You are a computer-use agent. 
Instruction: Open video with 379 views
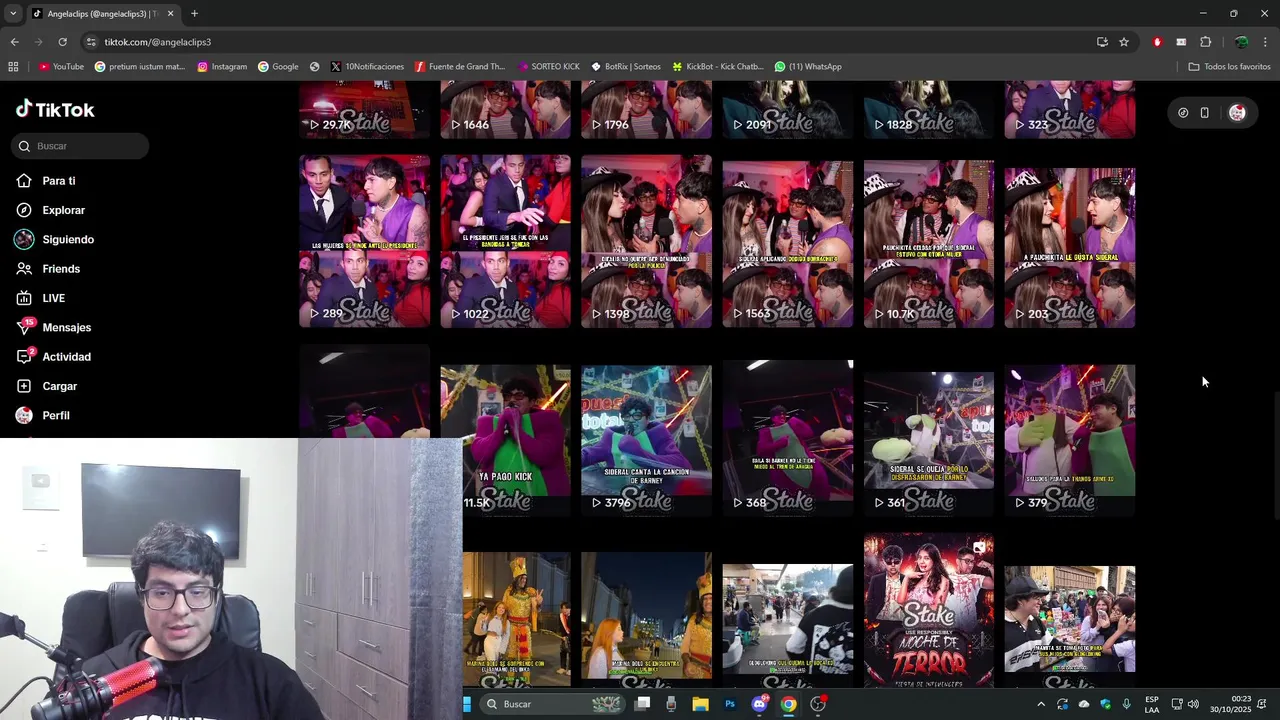point(1070,440)
